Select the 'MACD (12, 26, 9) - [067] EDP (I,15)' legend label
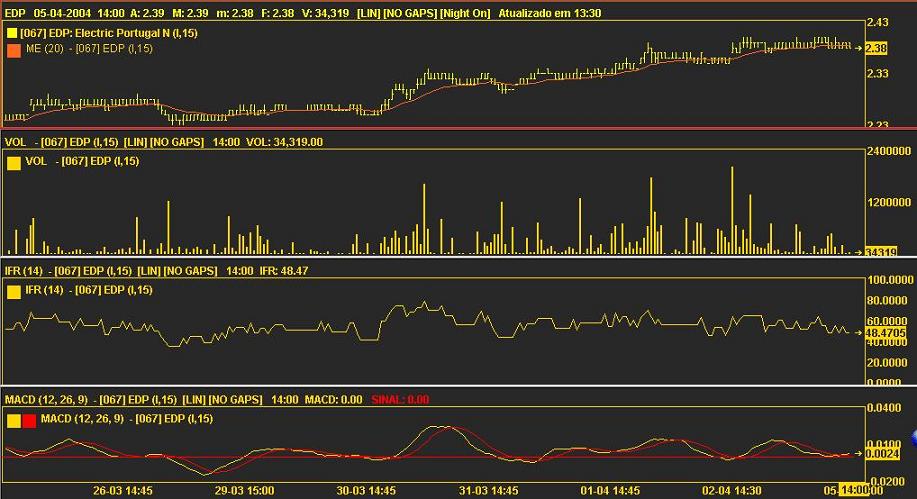This screenshot has height=499, width=917. pos(127,418)
